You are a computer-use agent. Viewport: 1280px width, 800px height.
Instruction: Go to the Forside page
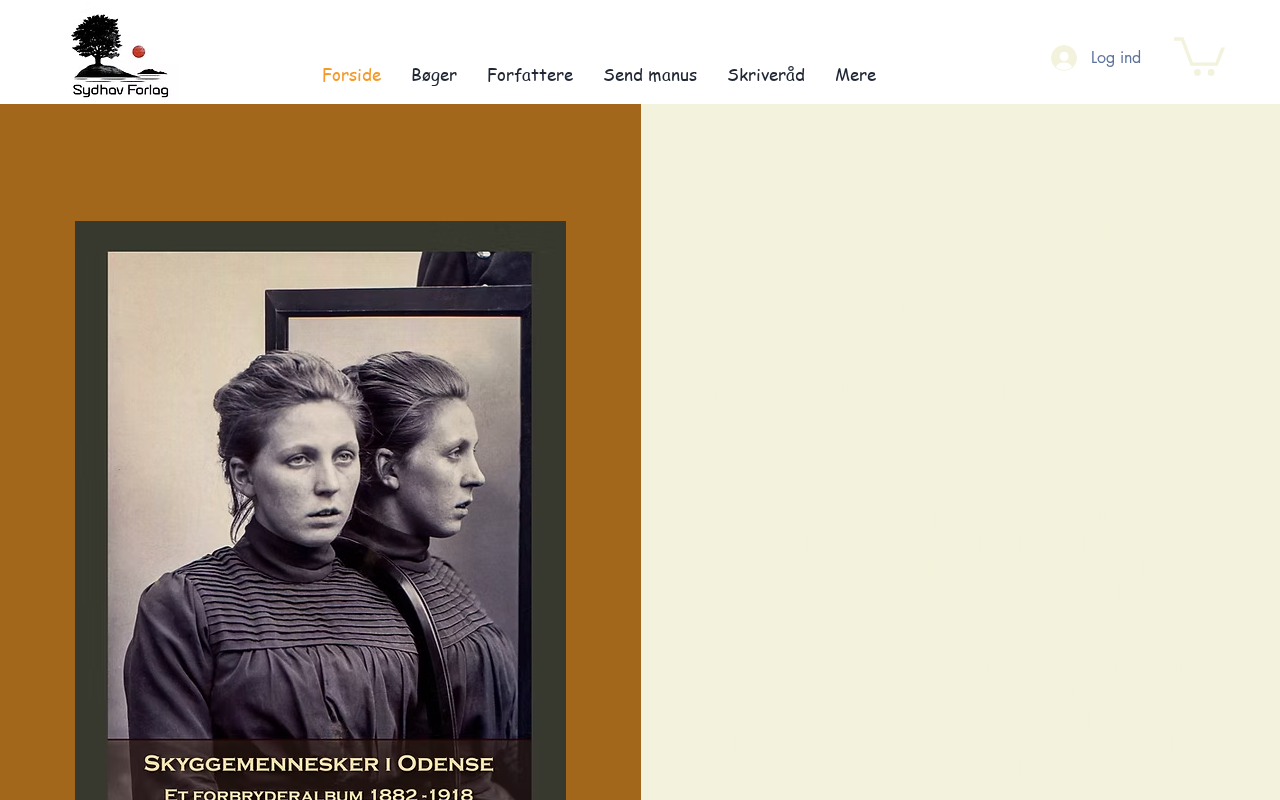352,74
